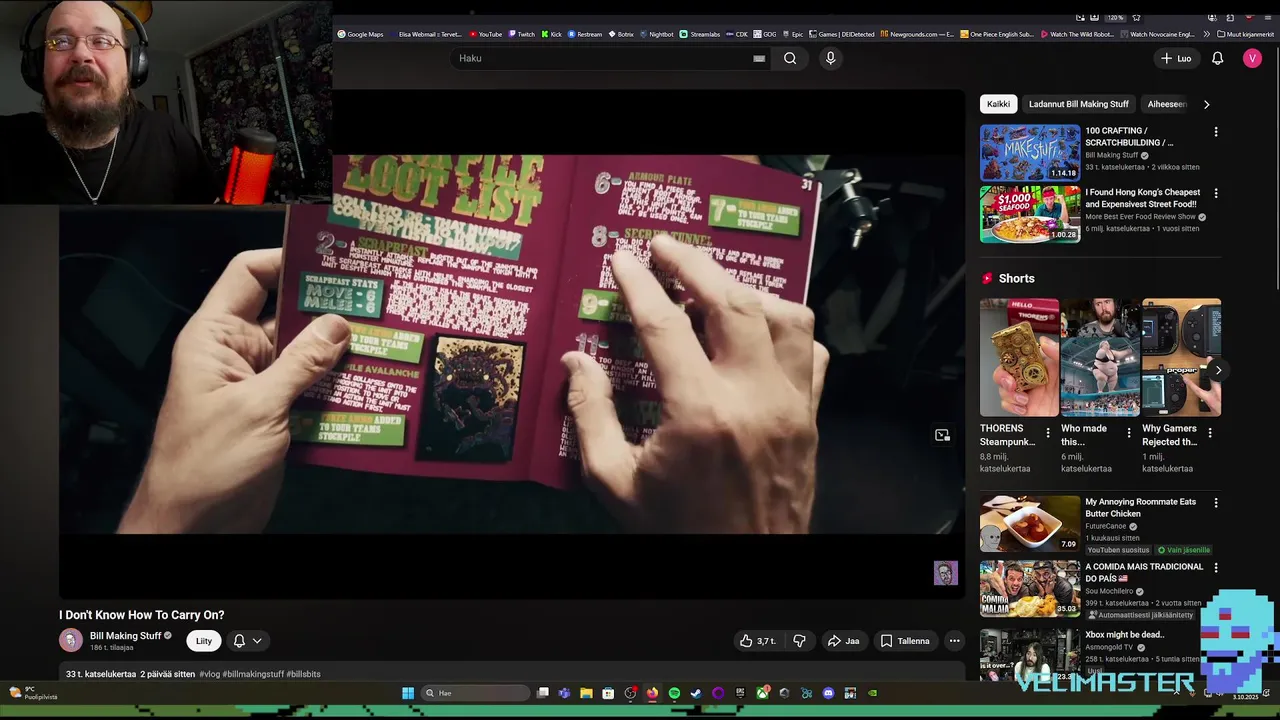Select the Aiheeseen chip
Image resolution: width=1280 pixels, height=720 pixels.
1166,104
